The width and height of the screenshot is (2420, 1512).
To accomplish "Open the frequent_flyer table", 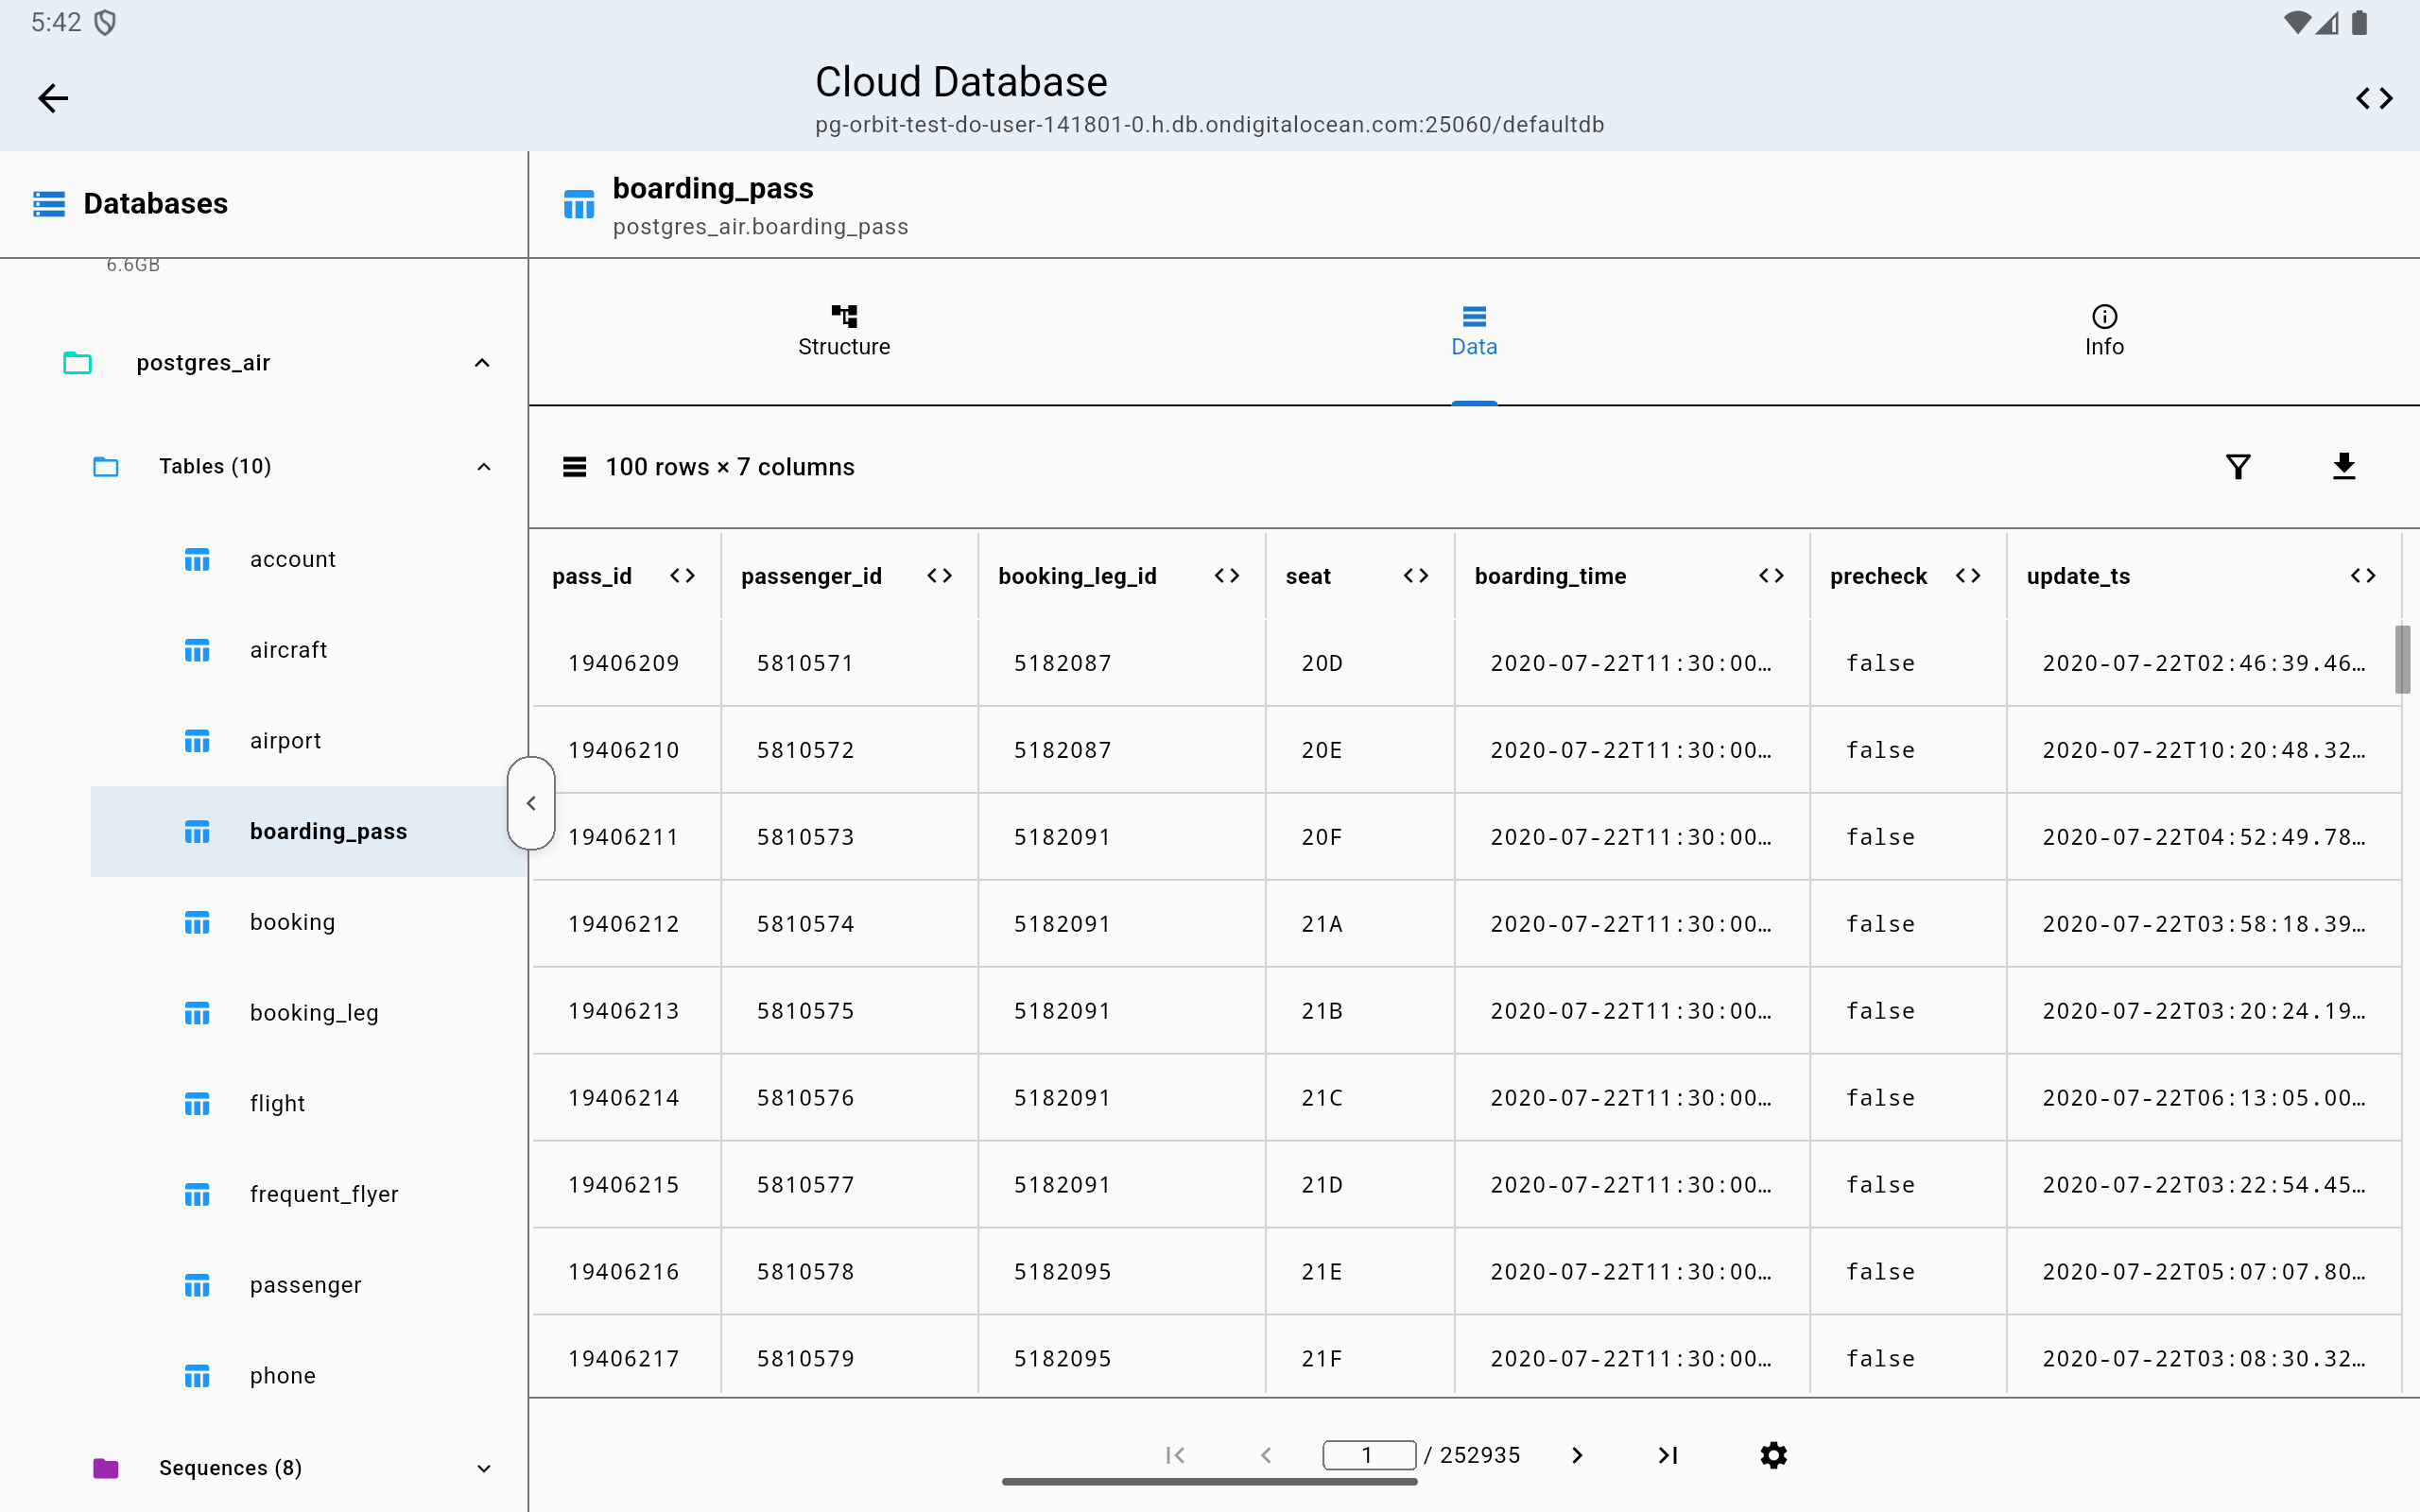I will point(308,1194).
